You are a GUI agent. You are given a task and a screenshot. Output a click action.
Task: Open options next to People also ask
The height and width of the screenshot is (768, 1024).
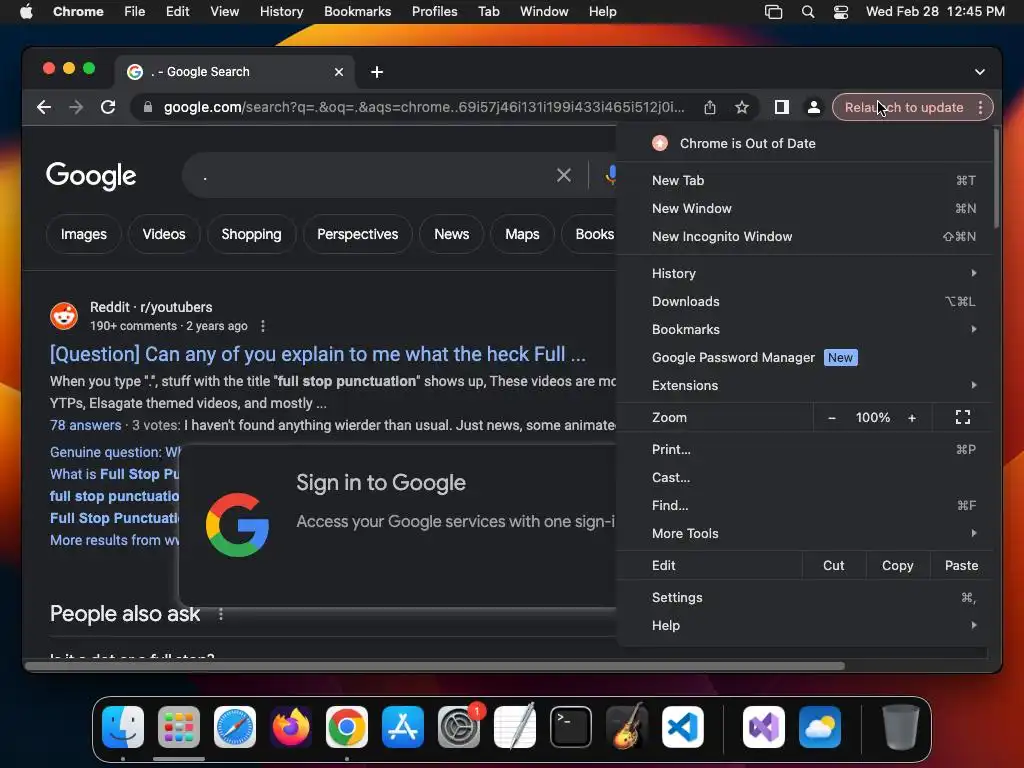point(221,614)
